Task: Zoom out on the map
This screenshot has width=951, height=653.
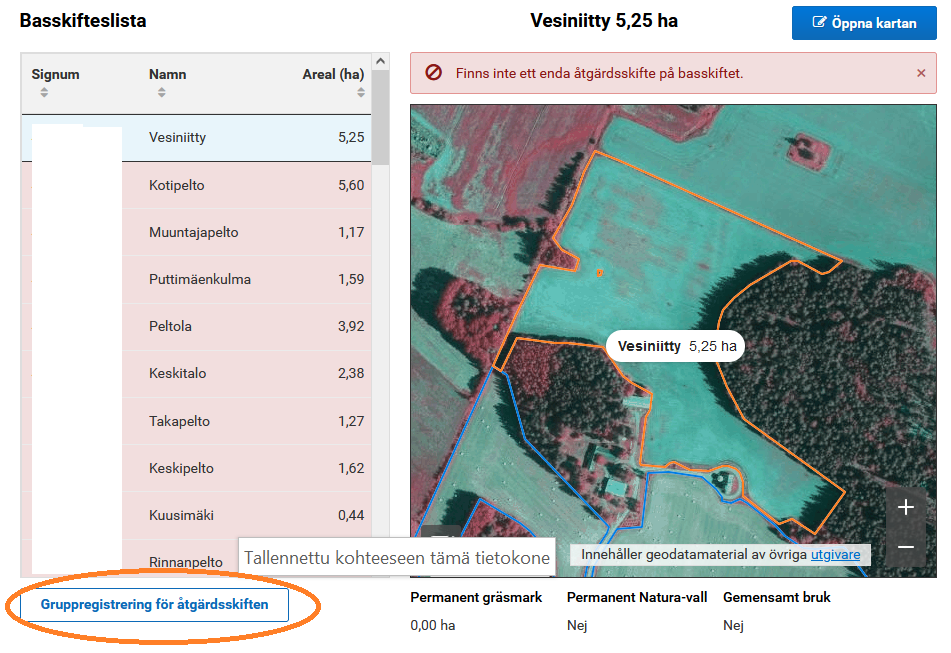Action: coord(906,547)
